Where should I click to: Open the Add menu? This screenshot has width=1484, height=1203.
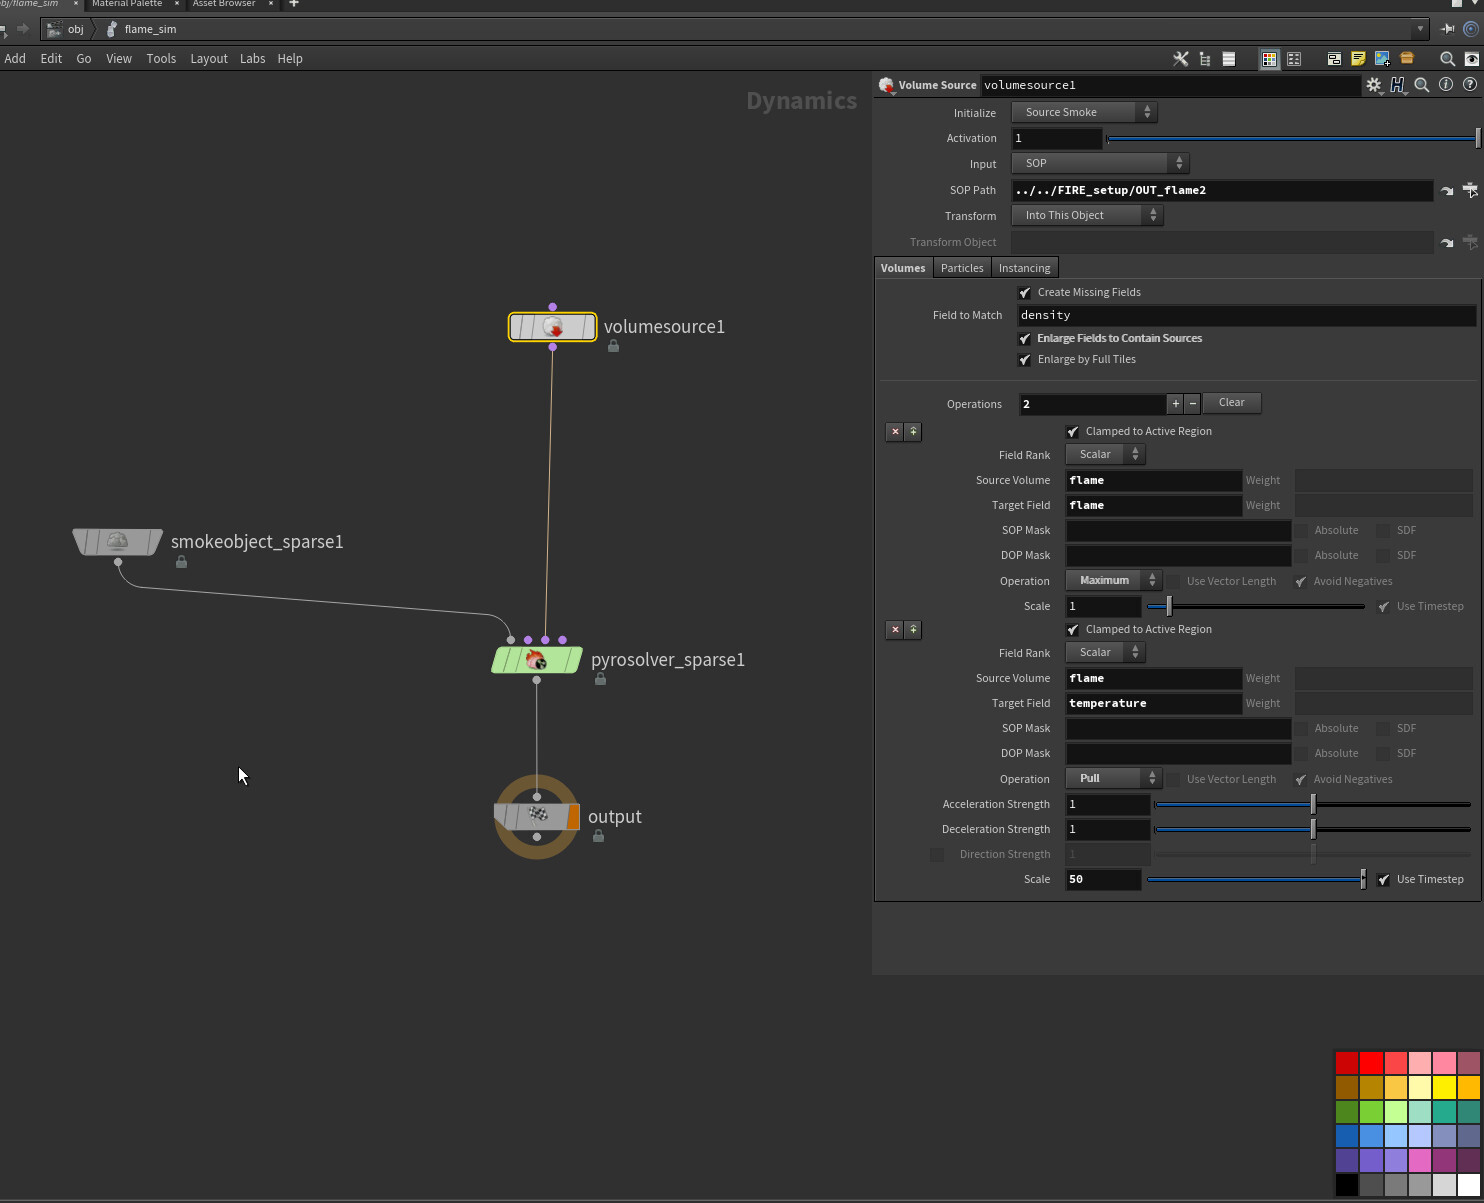pos(15,59)
